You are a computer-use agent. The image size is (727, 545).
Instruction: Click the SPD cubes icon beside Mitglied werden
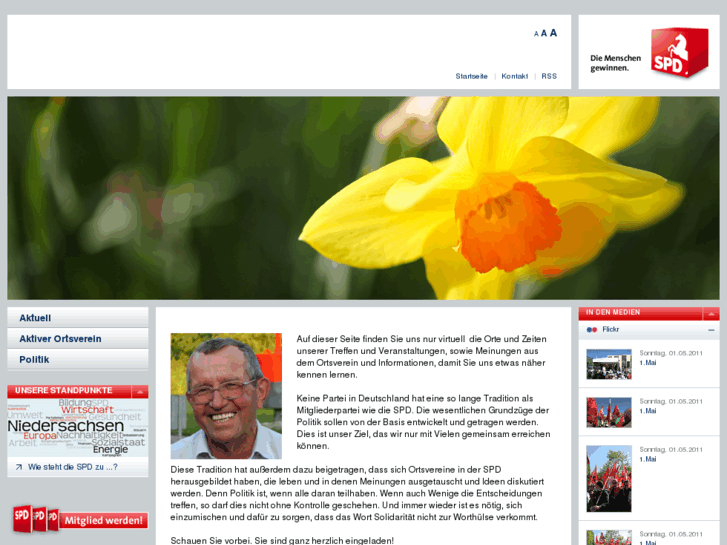pyautogui.click(x=36, y=518)
